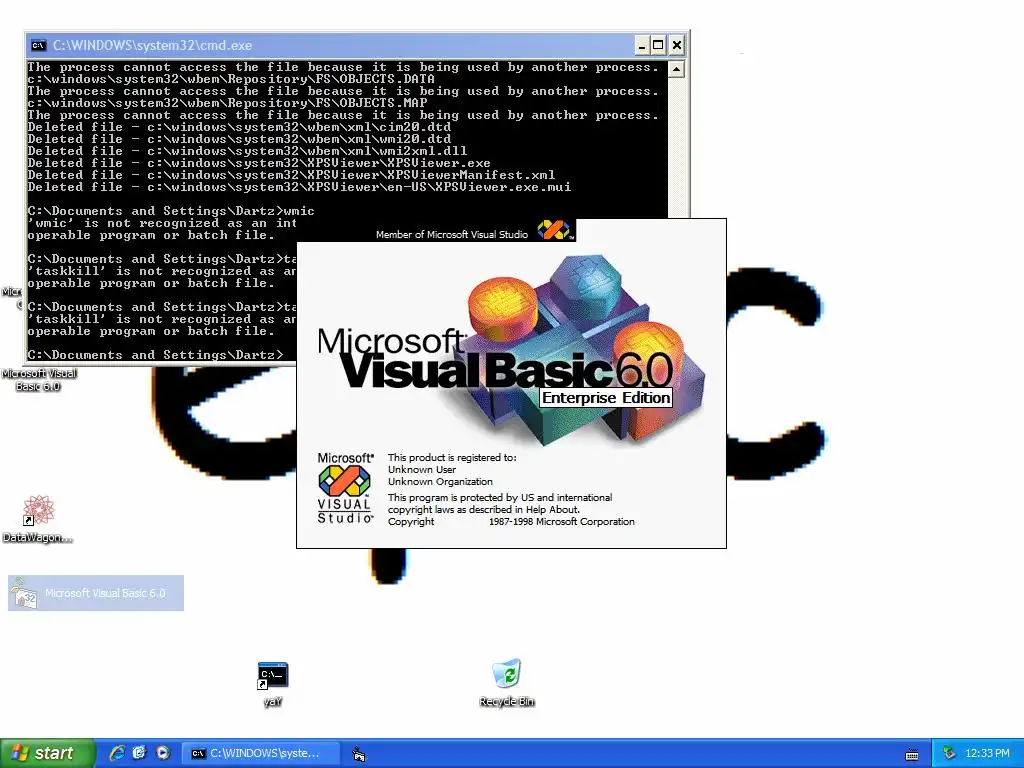Click the Enterprise Edition label on splash
Screen dimensions: 1024x768
pyautogui.click(x=606, y=398)
